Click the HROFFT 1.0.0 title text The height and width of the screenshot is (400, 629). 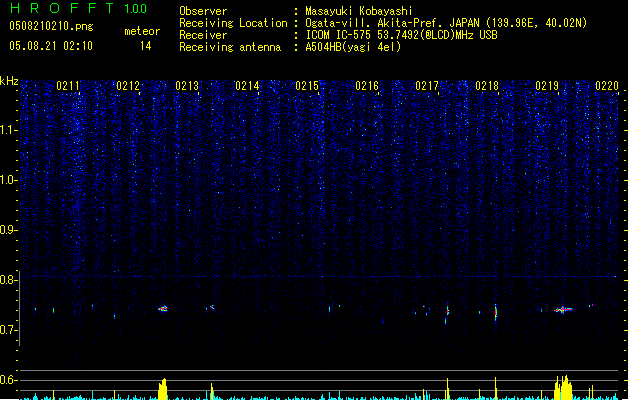(x=79, y=8)
